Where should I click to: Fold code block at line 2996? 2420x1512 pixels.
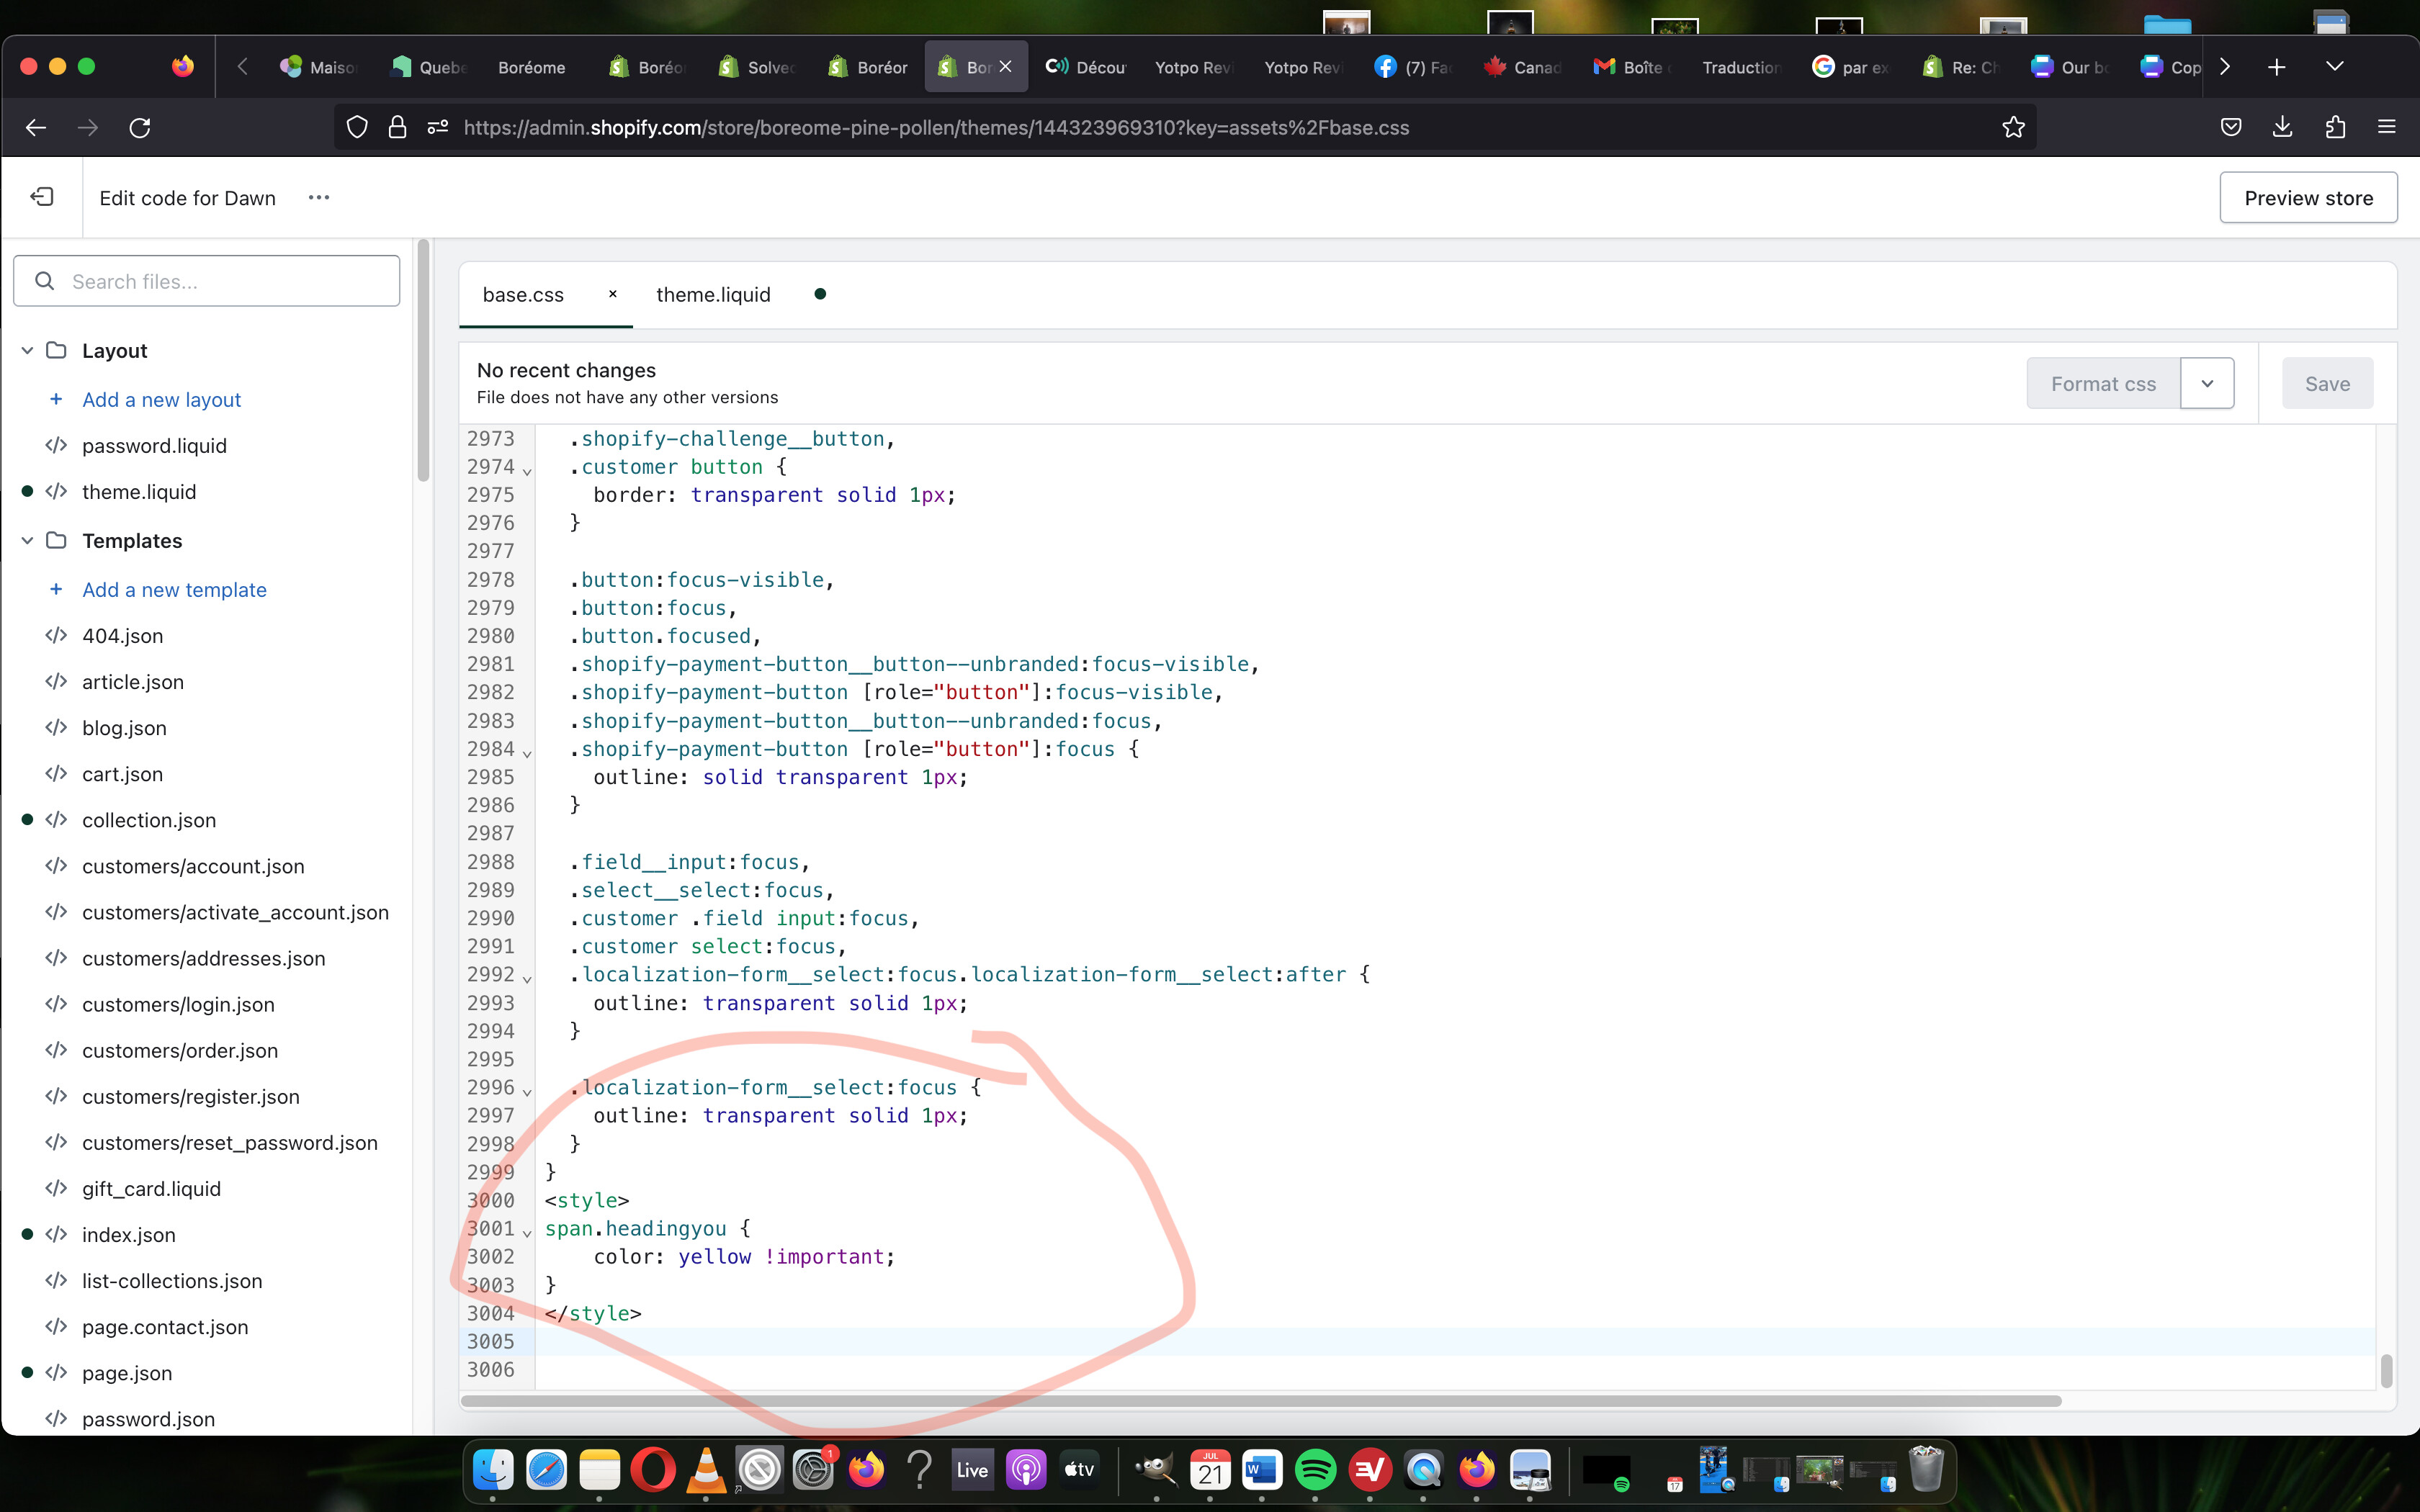click(x=527, y=1092)
